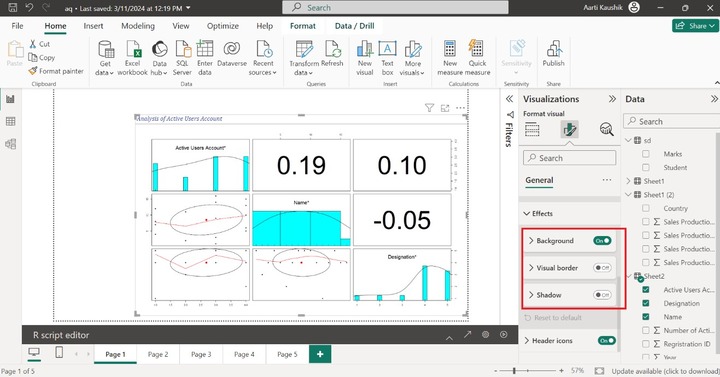Viewport: 720px width, 377px height.
Task: Open Build visual icon in Visualizations pane
Action: click(532, 129)
